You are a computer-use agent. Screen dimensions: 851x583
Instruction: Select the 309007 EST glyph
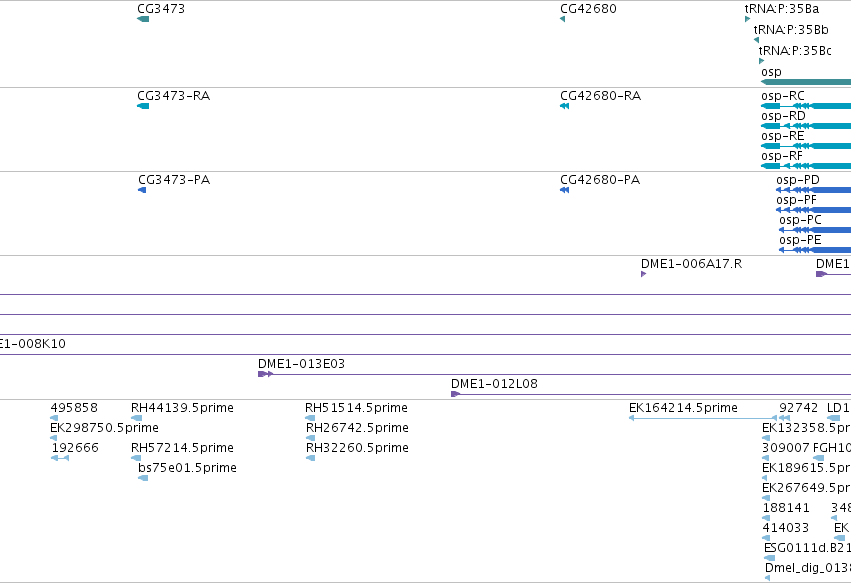pyautogui.click(x=765, y=458)
